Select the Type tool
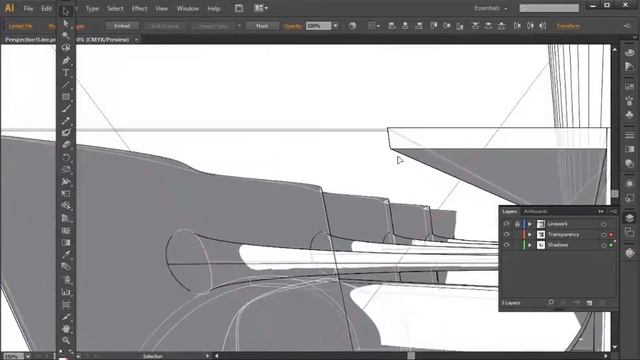 [x=66, y=73]
